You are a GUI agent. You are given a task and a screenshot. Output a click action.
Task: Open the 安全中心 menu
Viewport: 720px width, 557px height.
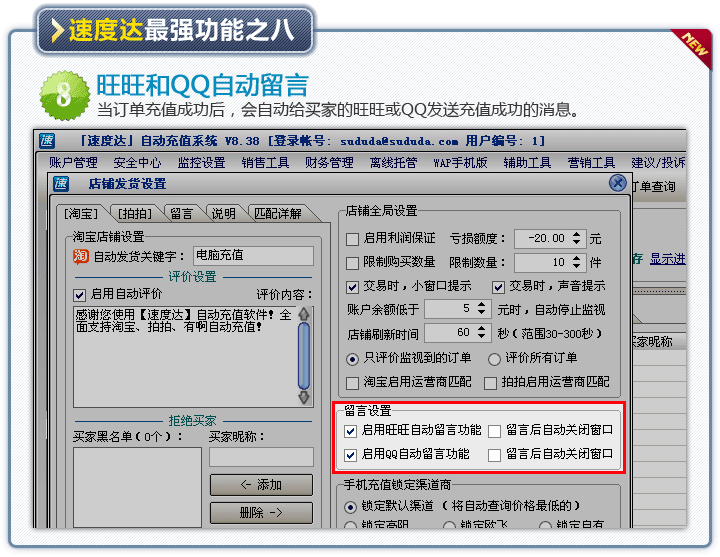pos(137,163)
